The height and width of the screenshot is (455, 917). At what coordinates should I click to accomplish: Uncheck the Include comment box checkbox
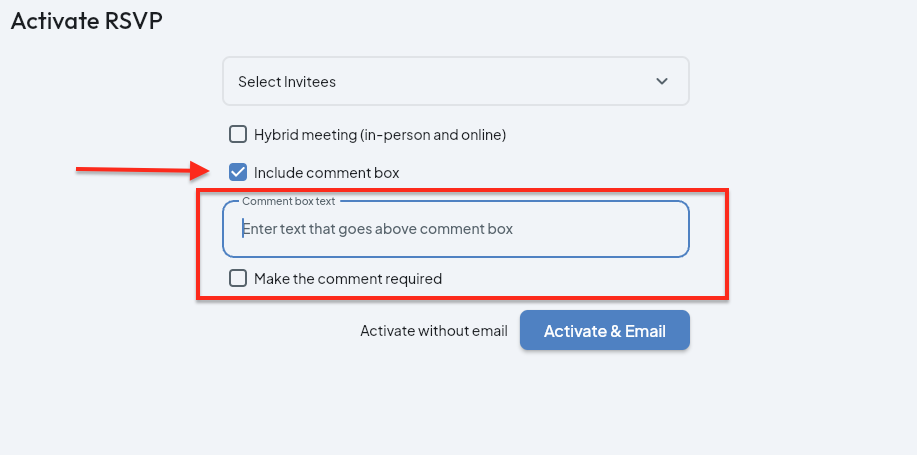238,172
